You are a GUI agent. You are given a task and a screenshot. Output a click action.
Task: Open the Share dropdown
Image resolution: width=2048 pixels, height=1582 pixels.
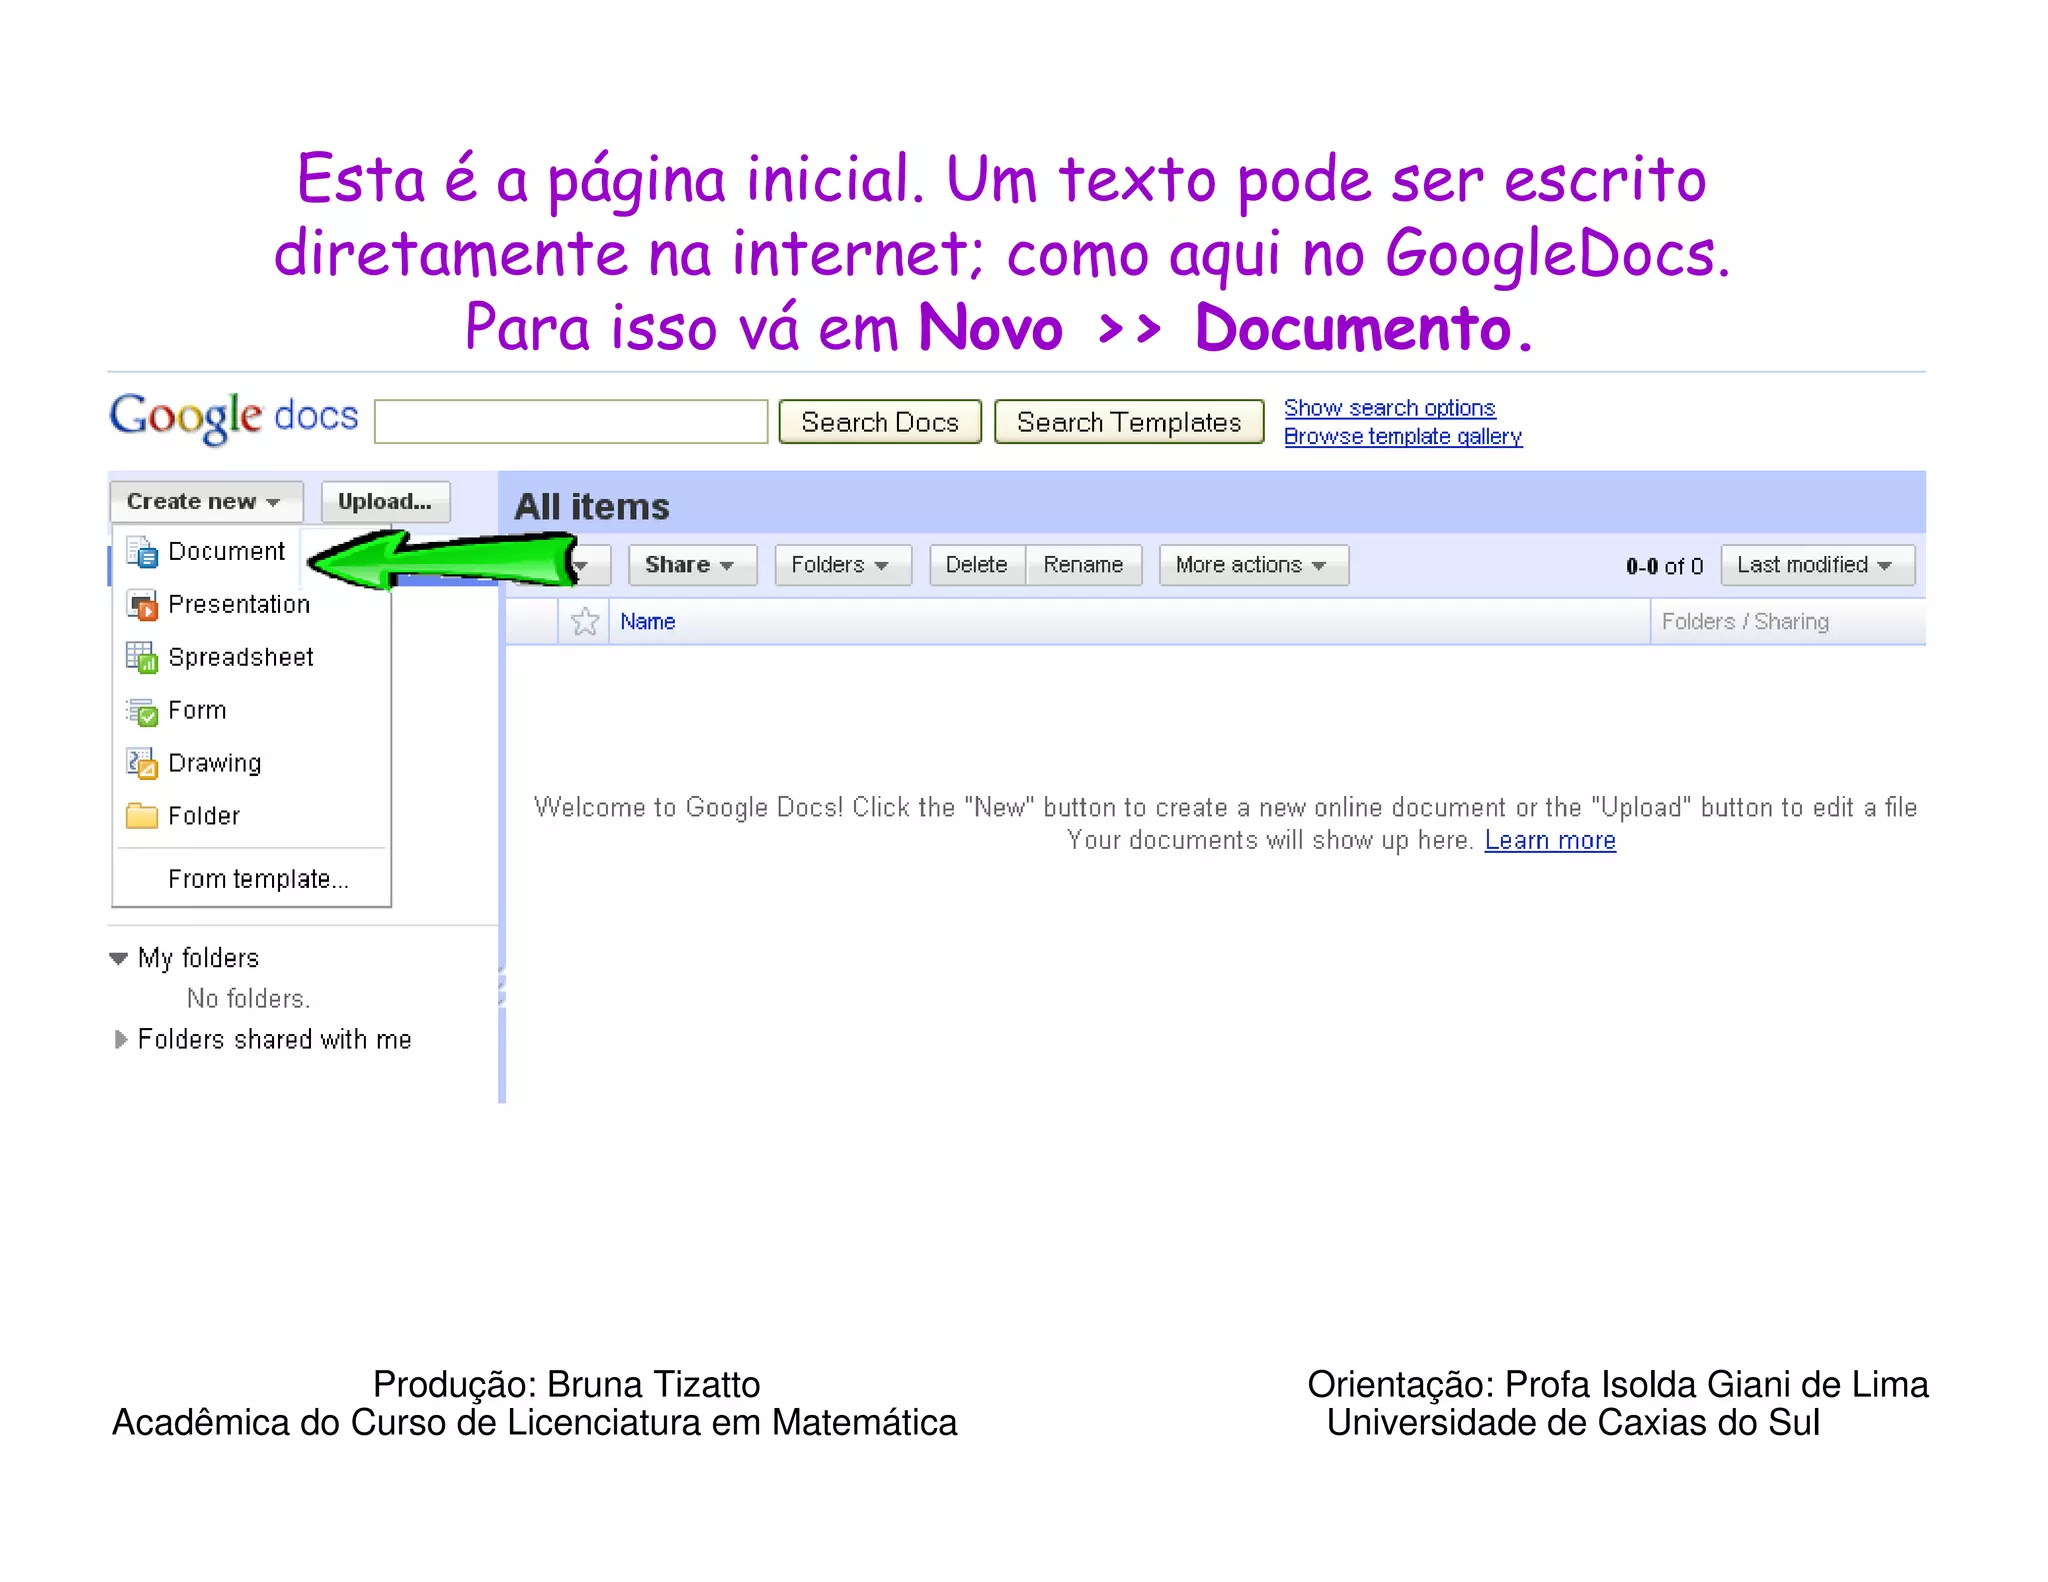[x=692, y=565]
